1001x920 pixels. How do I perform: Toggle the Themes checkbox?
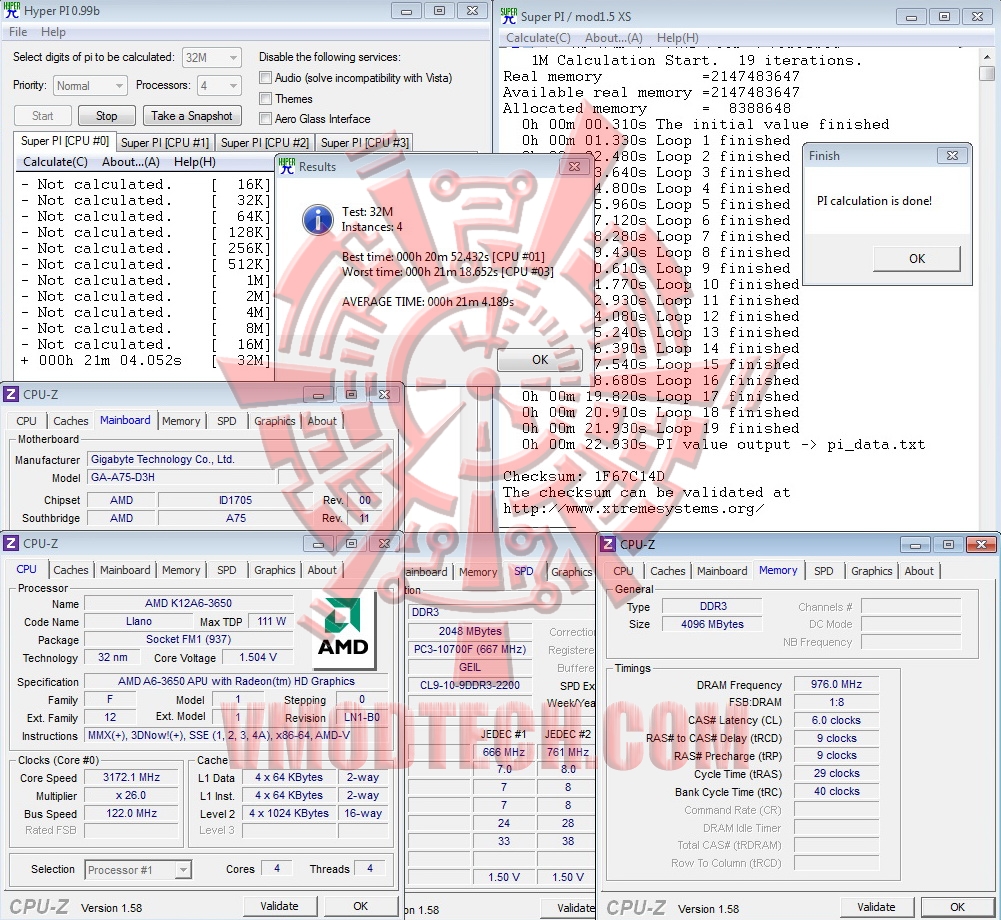pyautogui.click(x=266, y=98)
